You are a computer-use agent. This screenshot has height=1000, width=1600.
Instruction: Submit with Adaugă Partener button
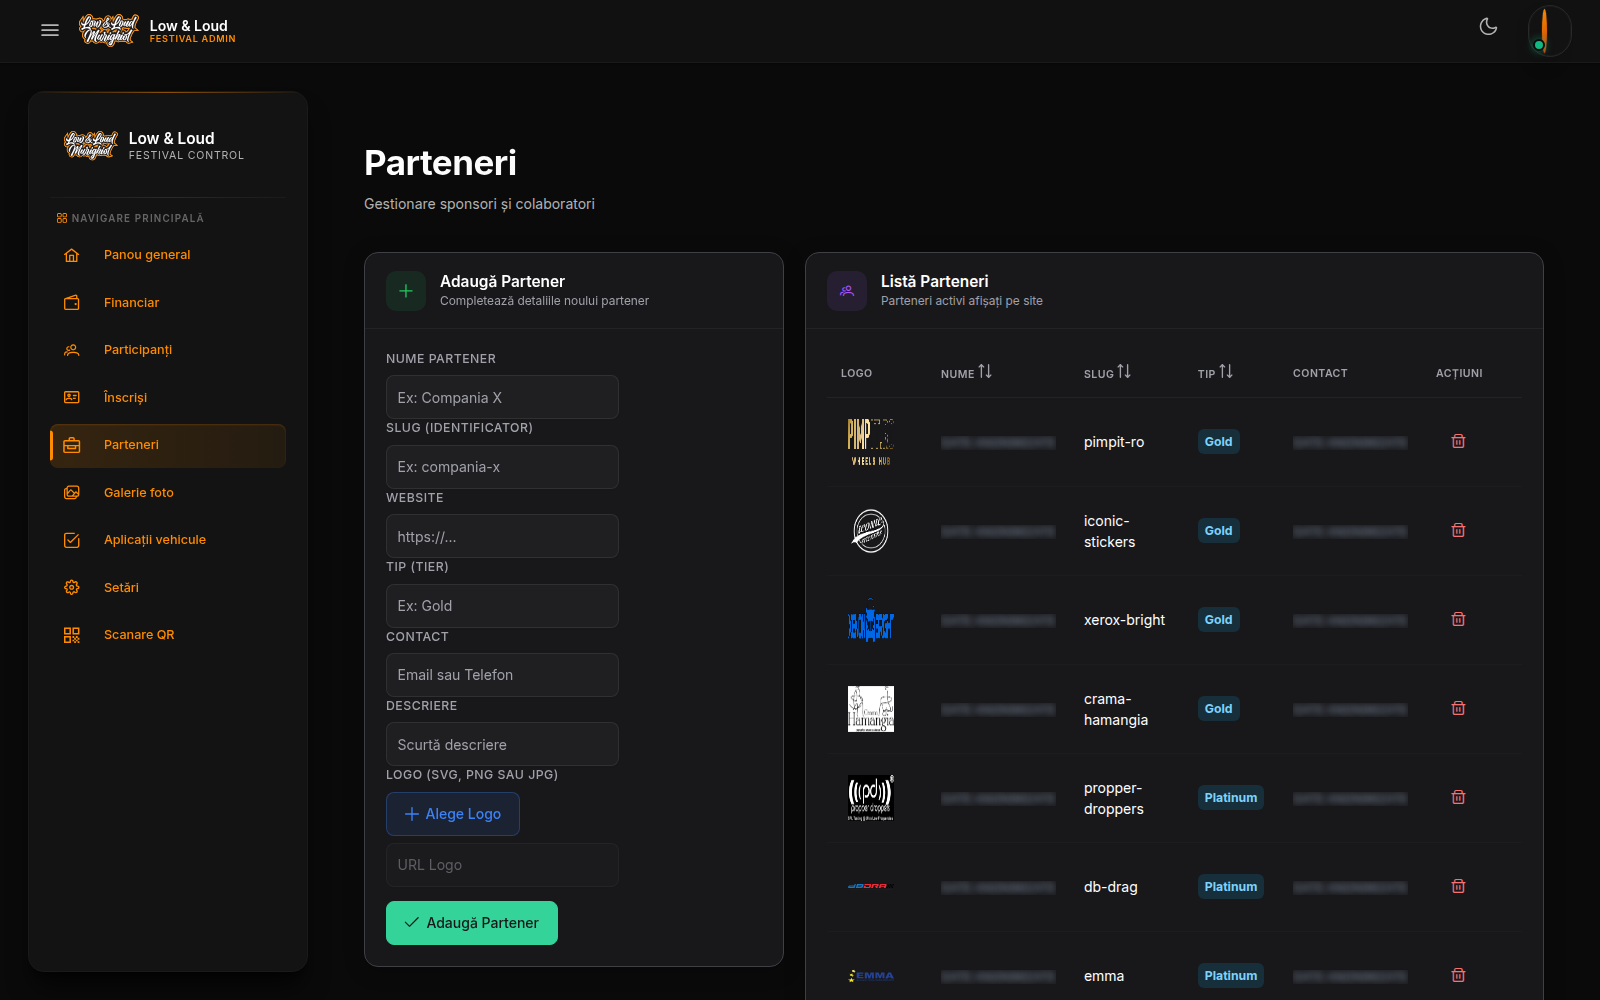[x=472, y=923]
